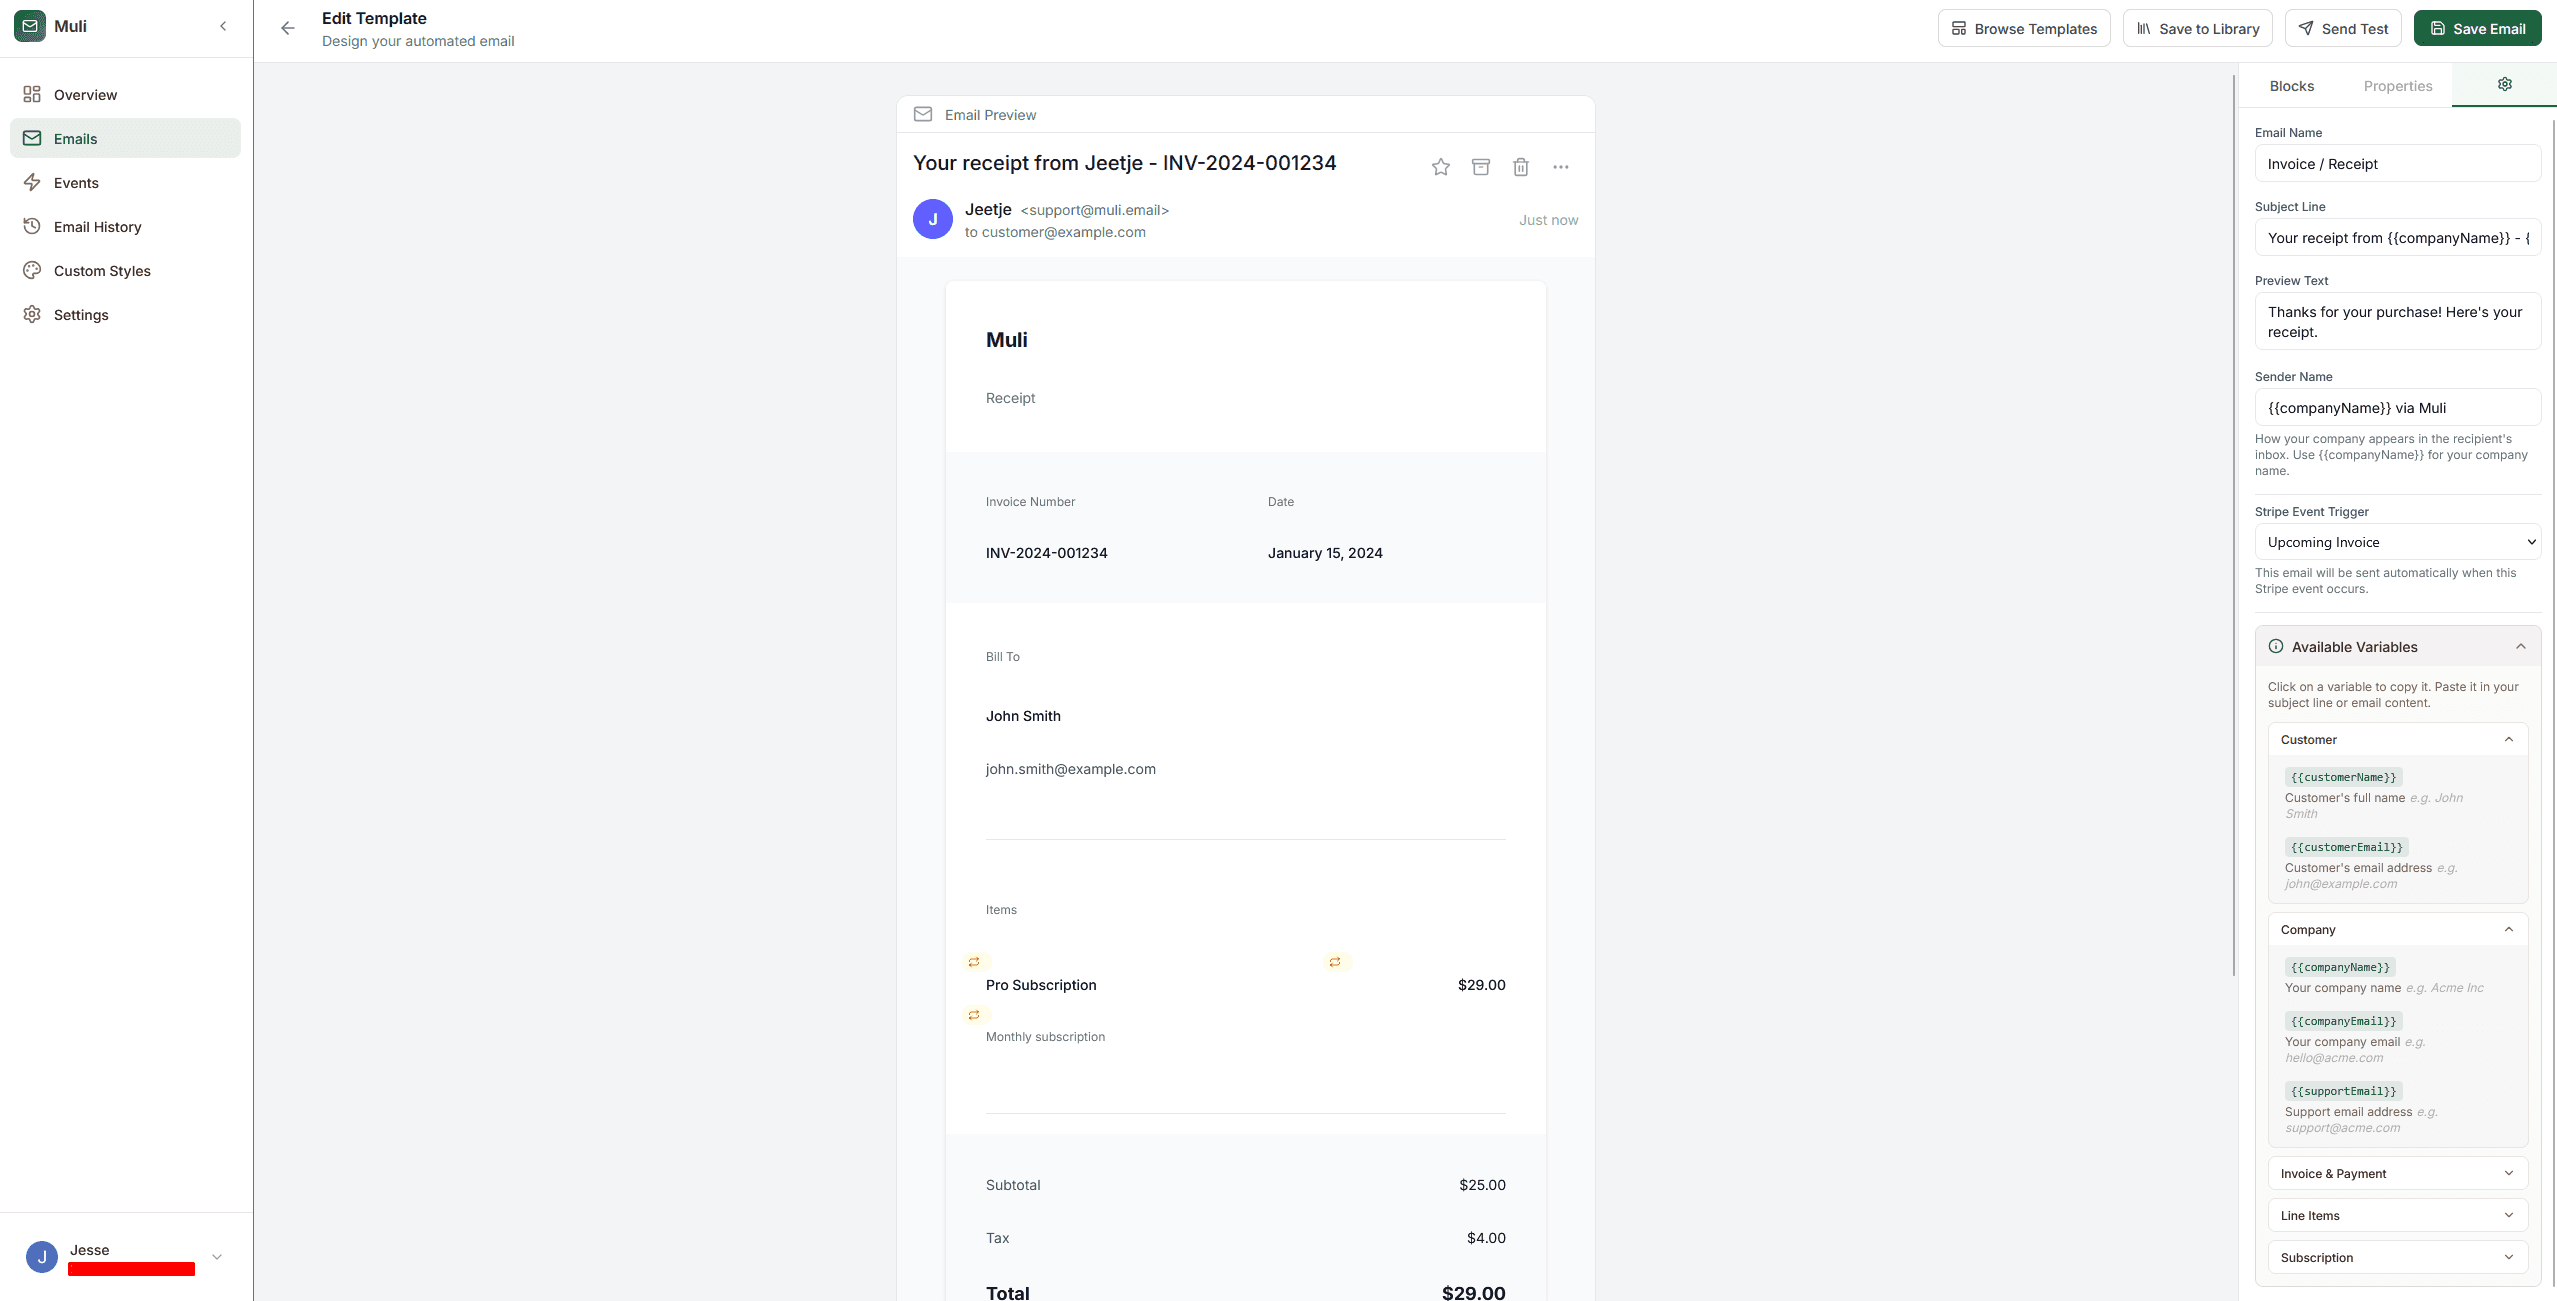Image resolution: width=2557 pixels, height=1301 pixels.
Task: Click the back arrow next to Edit Template
Action: [x=288, y=28]
